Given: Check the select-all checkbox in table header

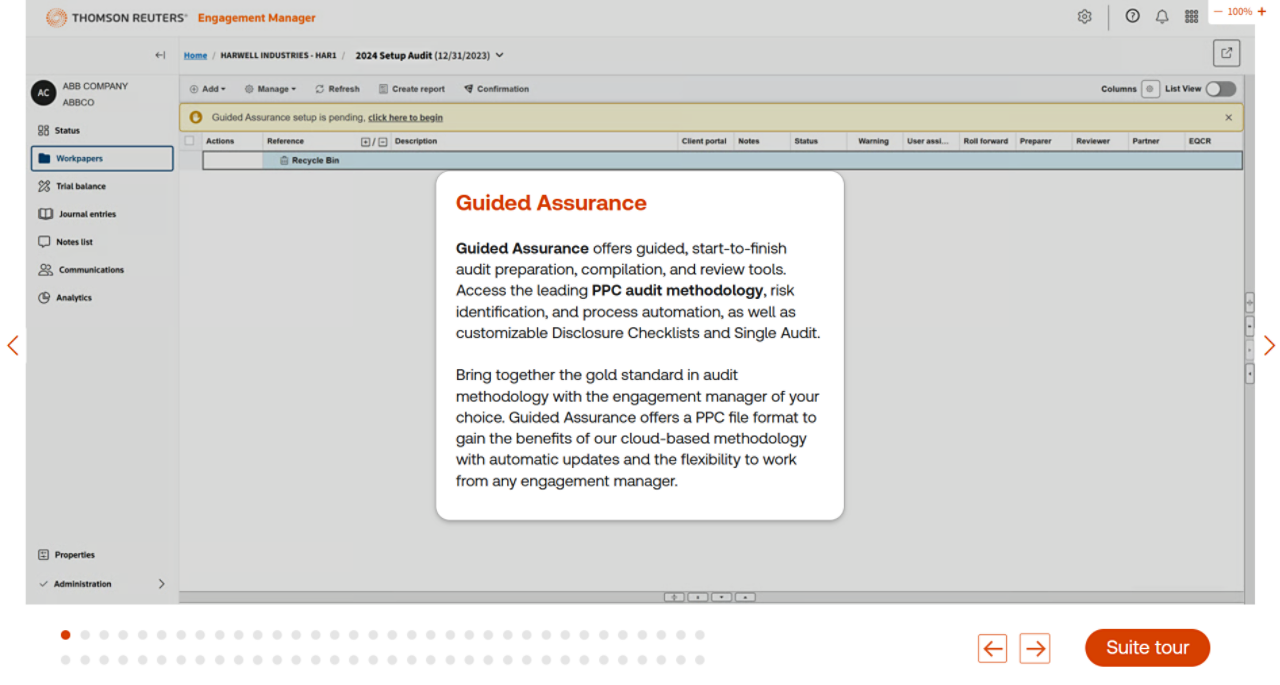Looking at the screenshot, I should click(x=190, y=141).
